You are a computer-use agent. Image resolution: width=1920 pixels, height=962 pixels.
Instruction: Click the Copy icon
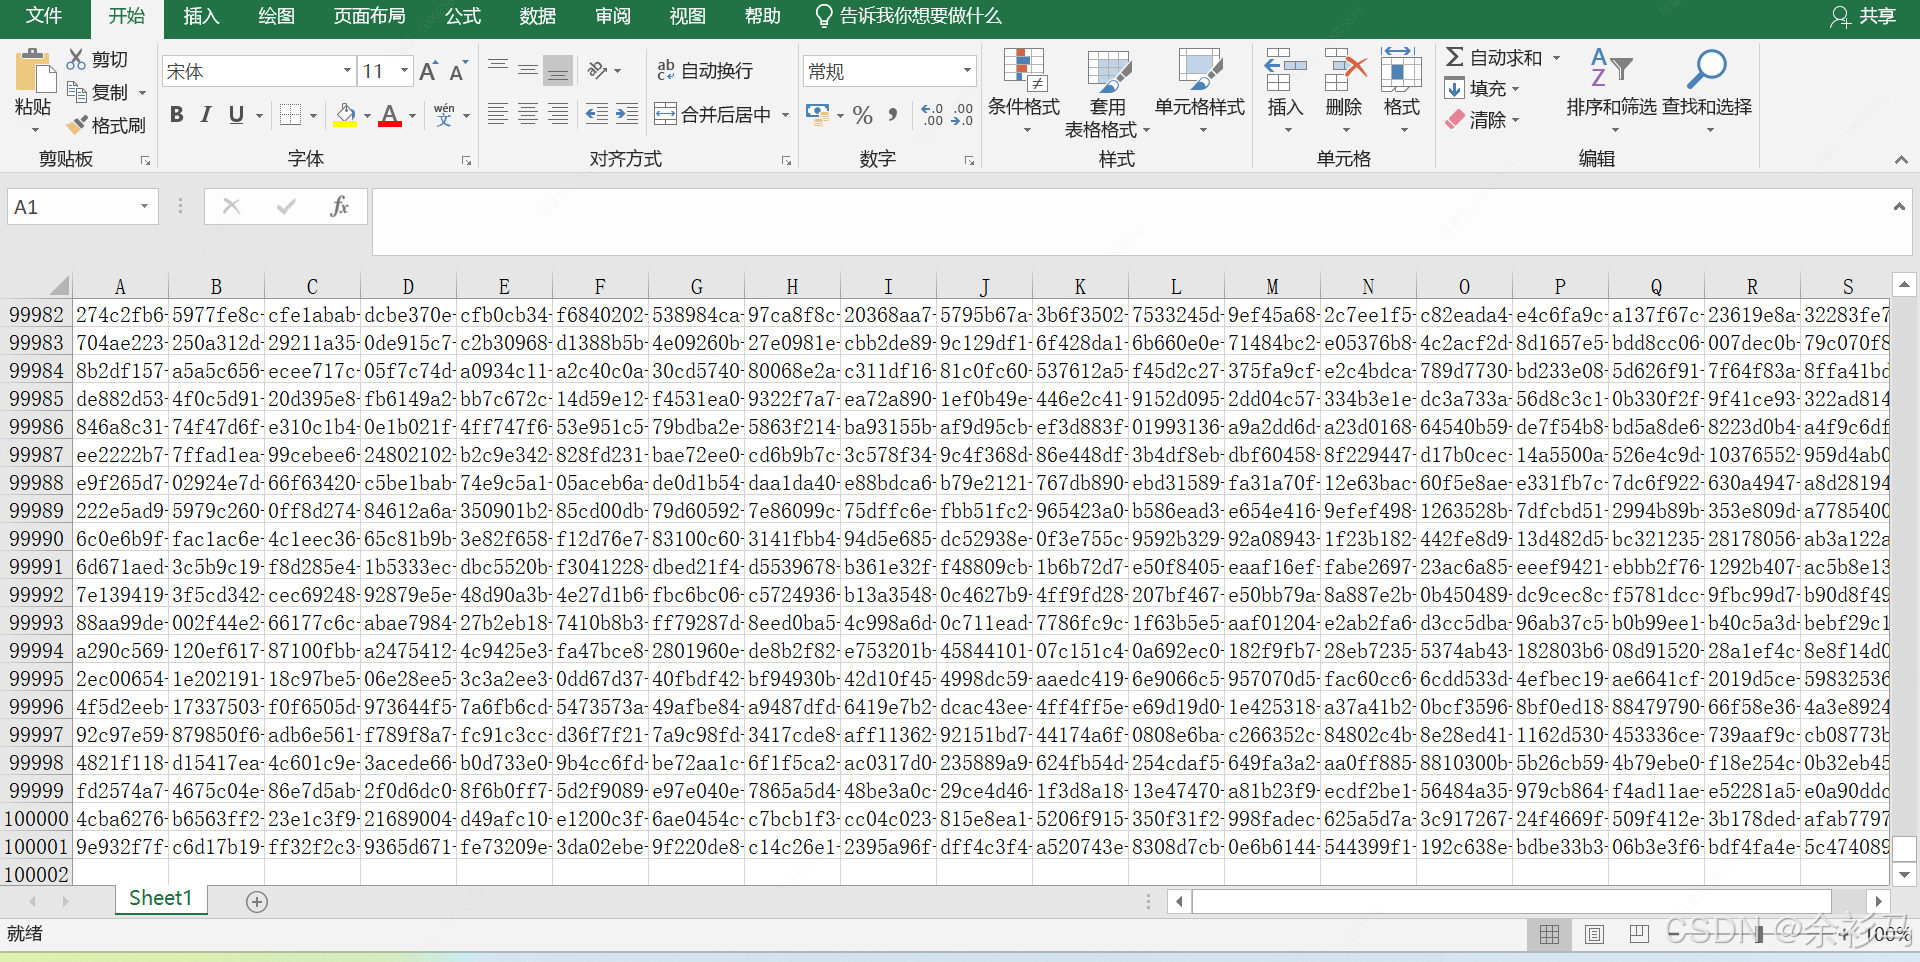click(76, 92)
